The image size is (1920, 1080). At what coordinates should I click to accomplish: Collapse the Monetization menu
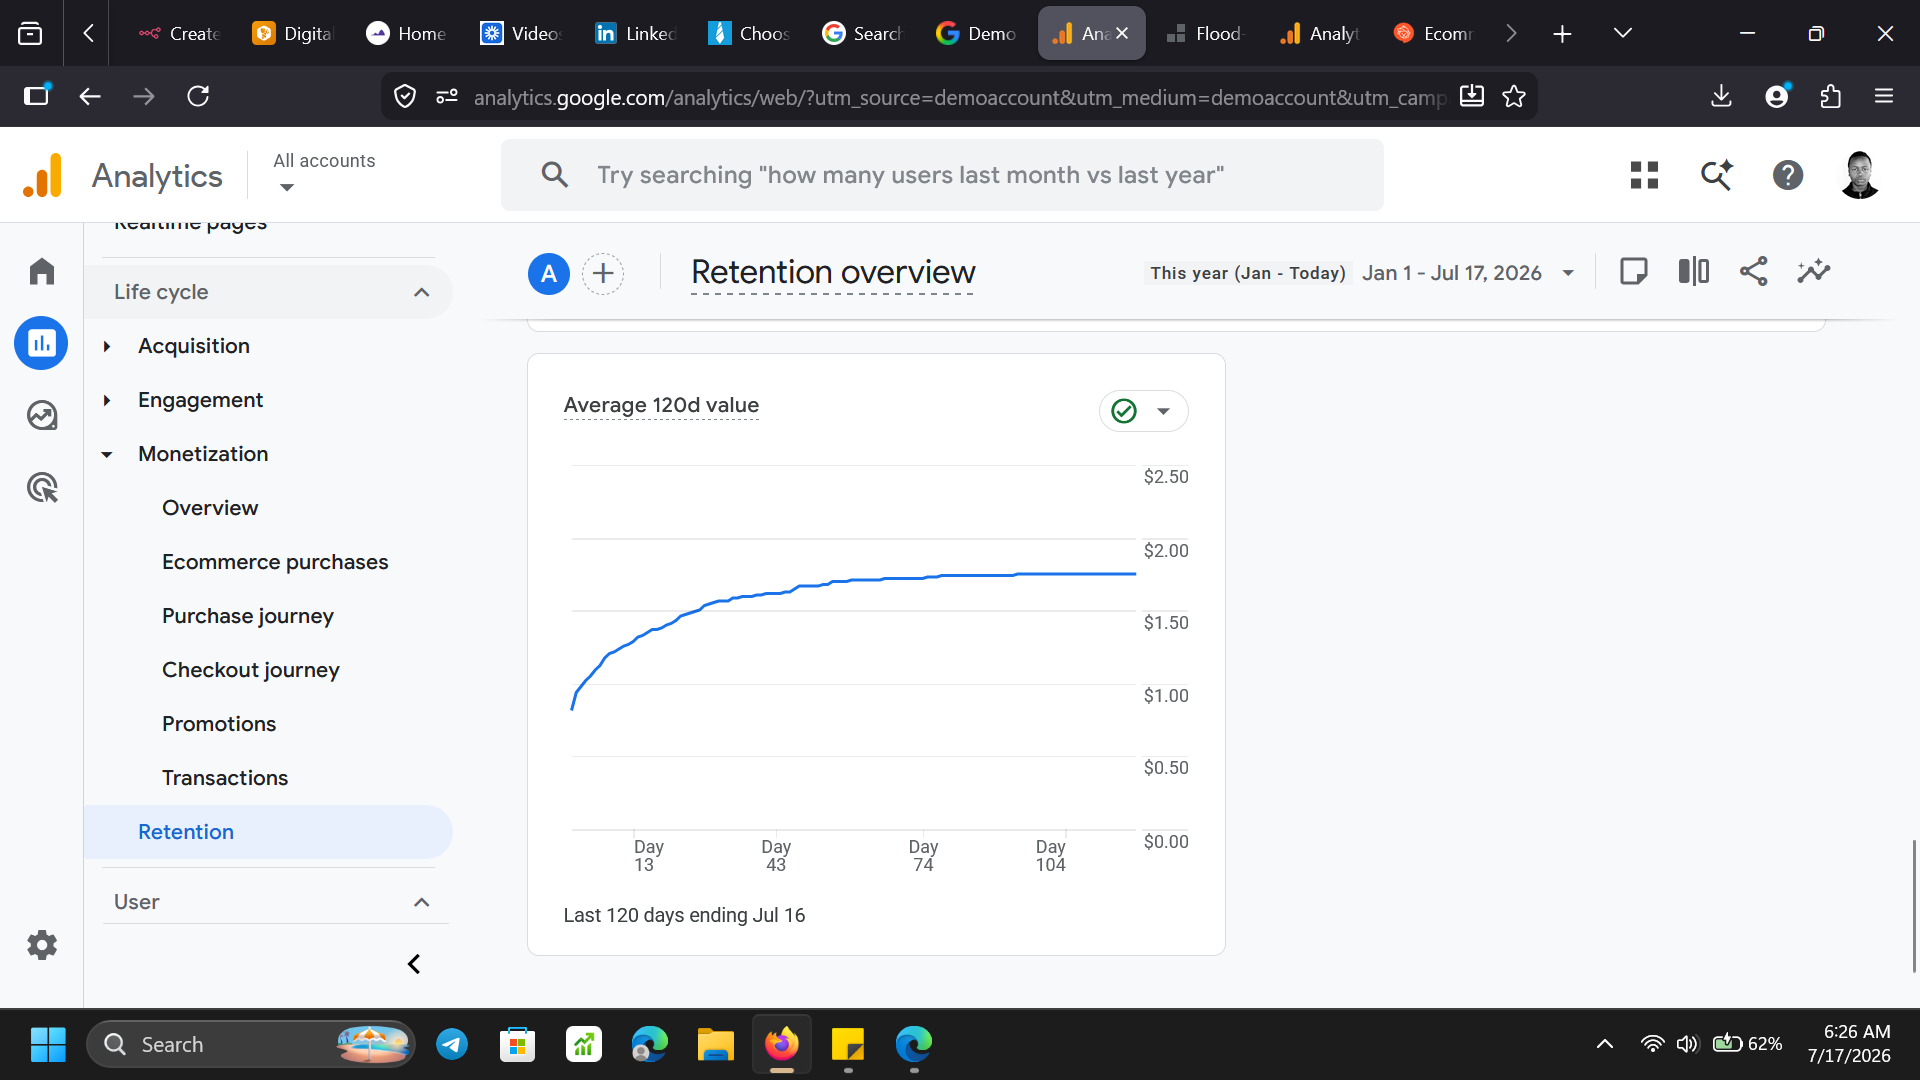point(107,454)
